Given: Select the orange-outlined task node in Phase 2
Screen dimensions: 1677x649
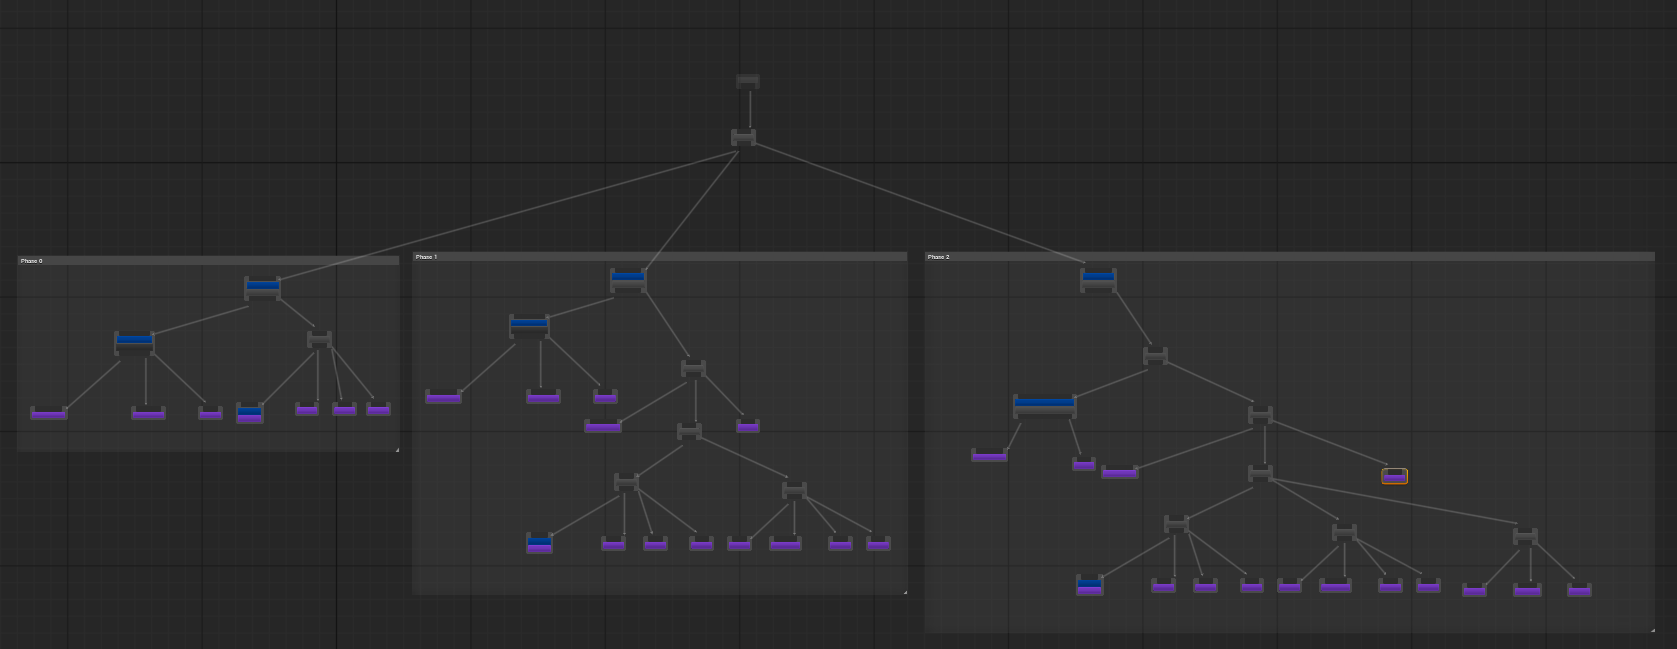Looking at the screenshot, I should click(x=1394, y=476).
